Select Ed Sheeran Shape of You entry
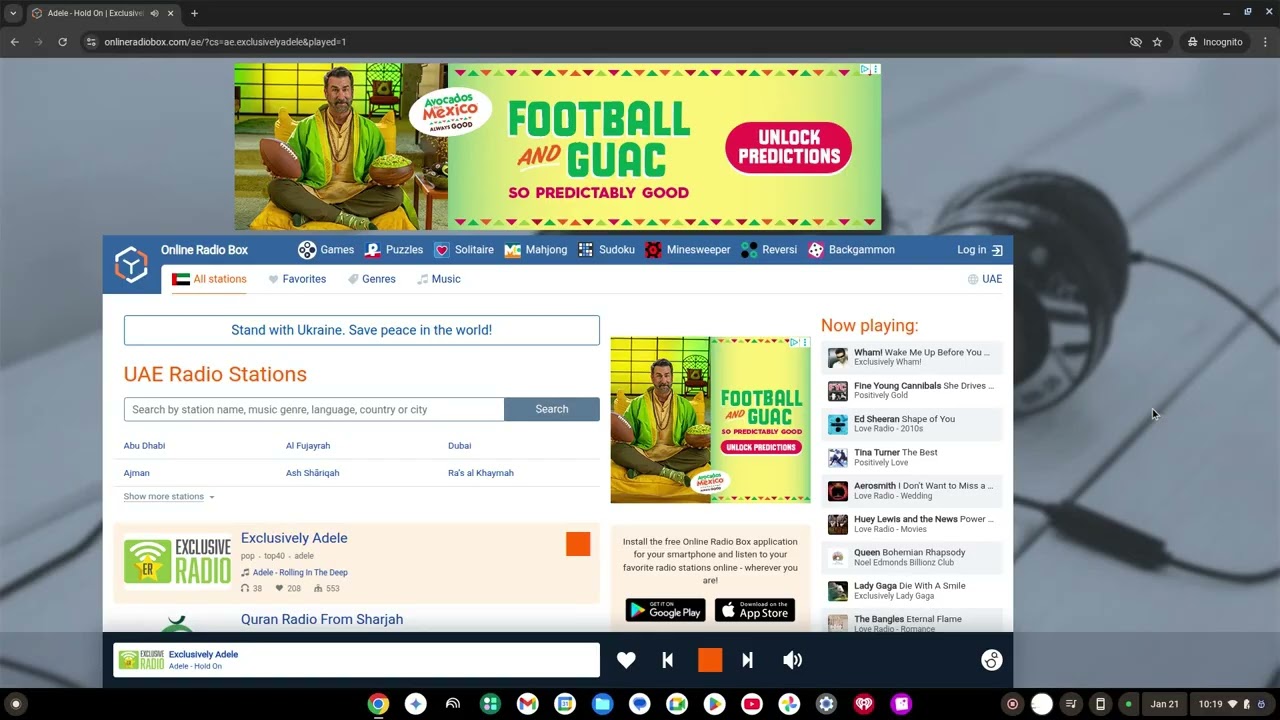The height and width of the screenshot is (720, 1280). pyautogui.click(x=911, y=424)
